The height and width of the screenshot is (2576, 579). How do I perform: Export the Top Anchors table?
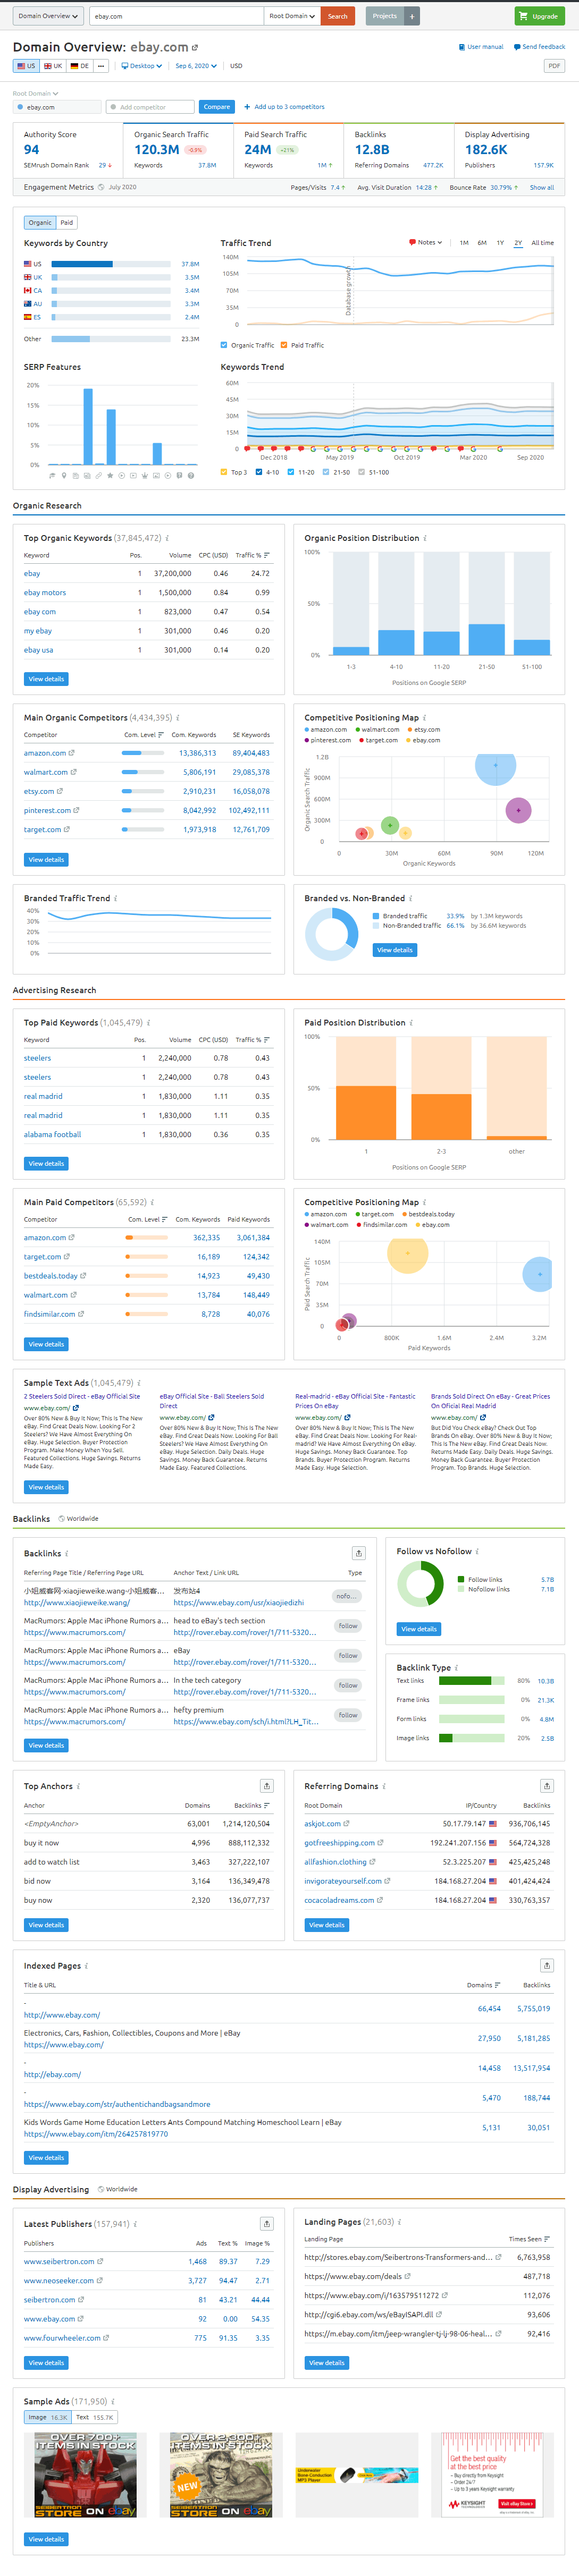267,1786
